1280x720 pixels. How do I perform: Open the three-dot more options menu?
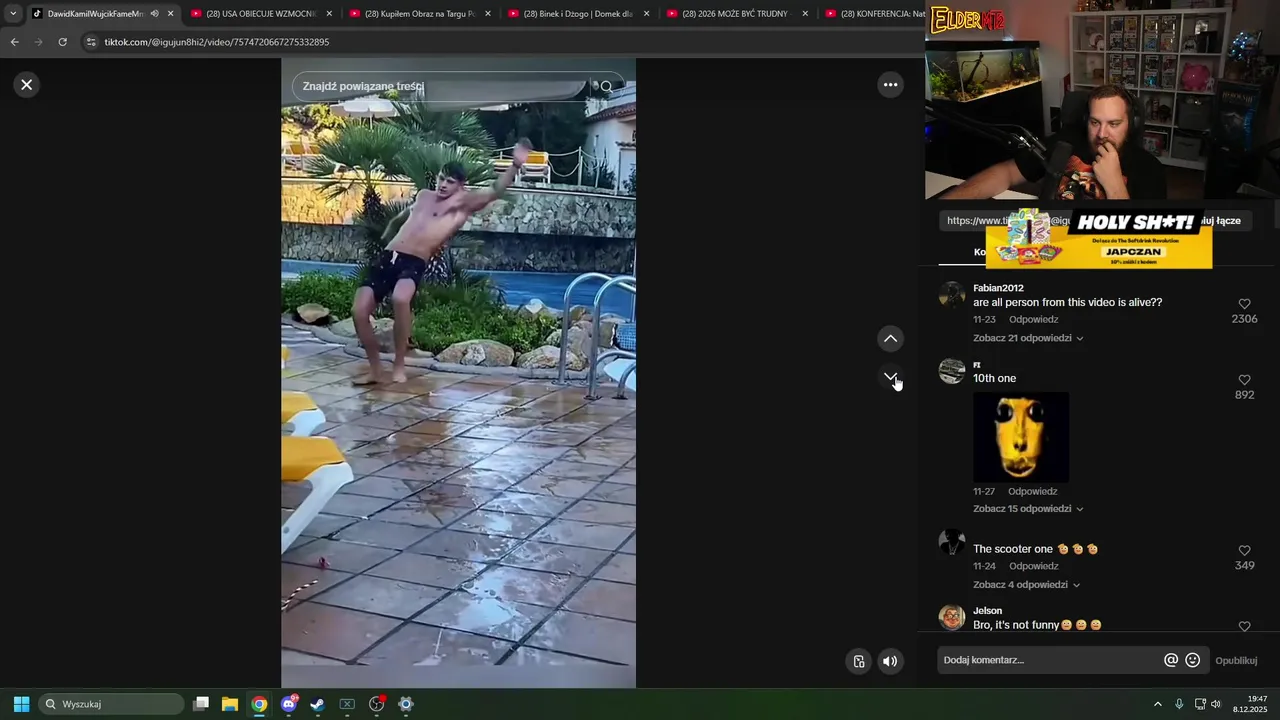coord(890,85)
